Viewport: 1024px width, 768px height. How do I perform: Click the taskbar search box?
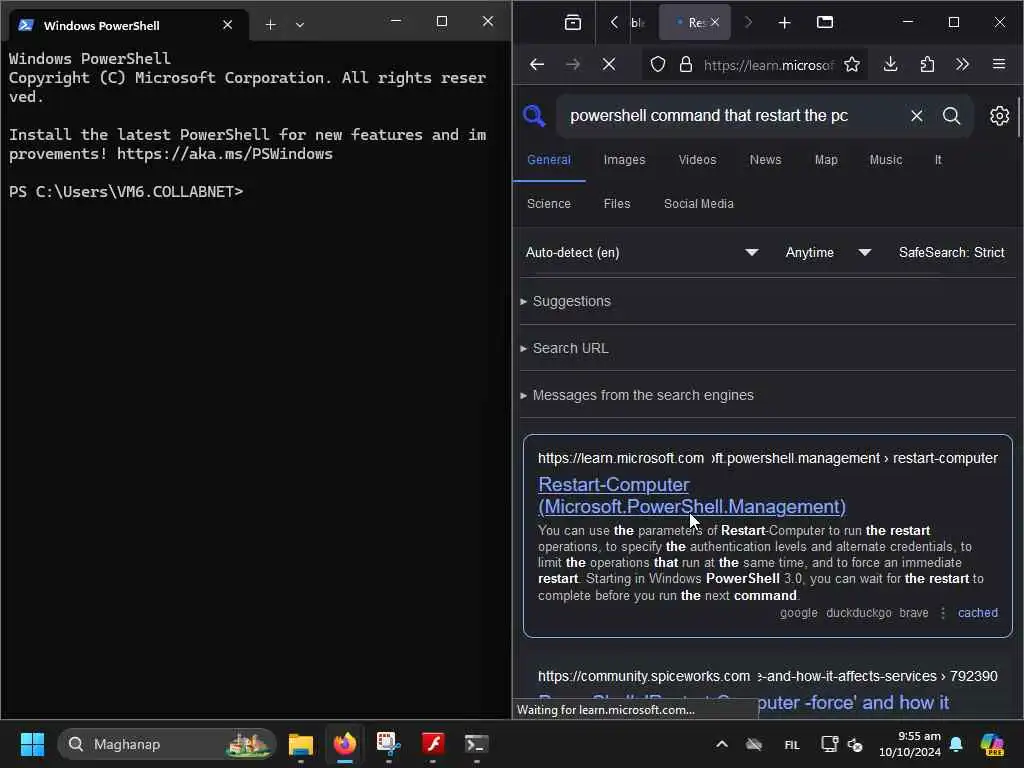click(x=167, y=744)
